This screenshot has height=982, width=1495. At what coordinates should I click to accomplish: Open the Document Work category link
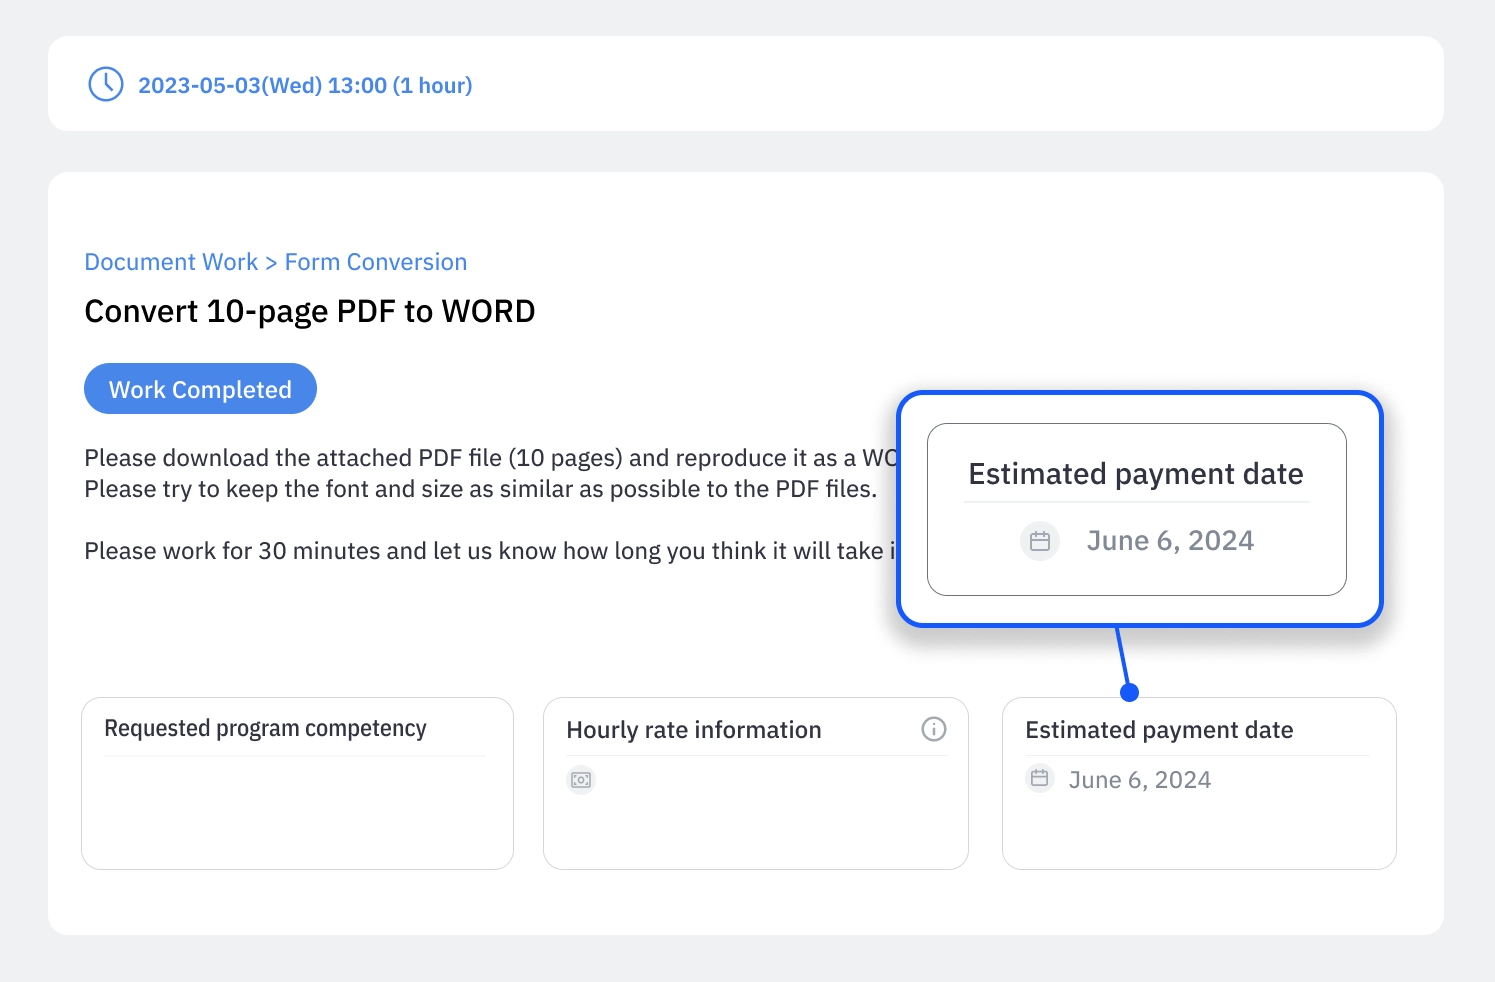171,262
